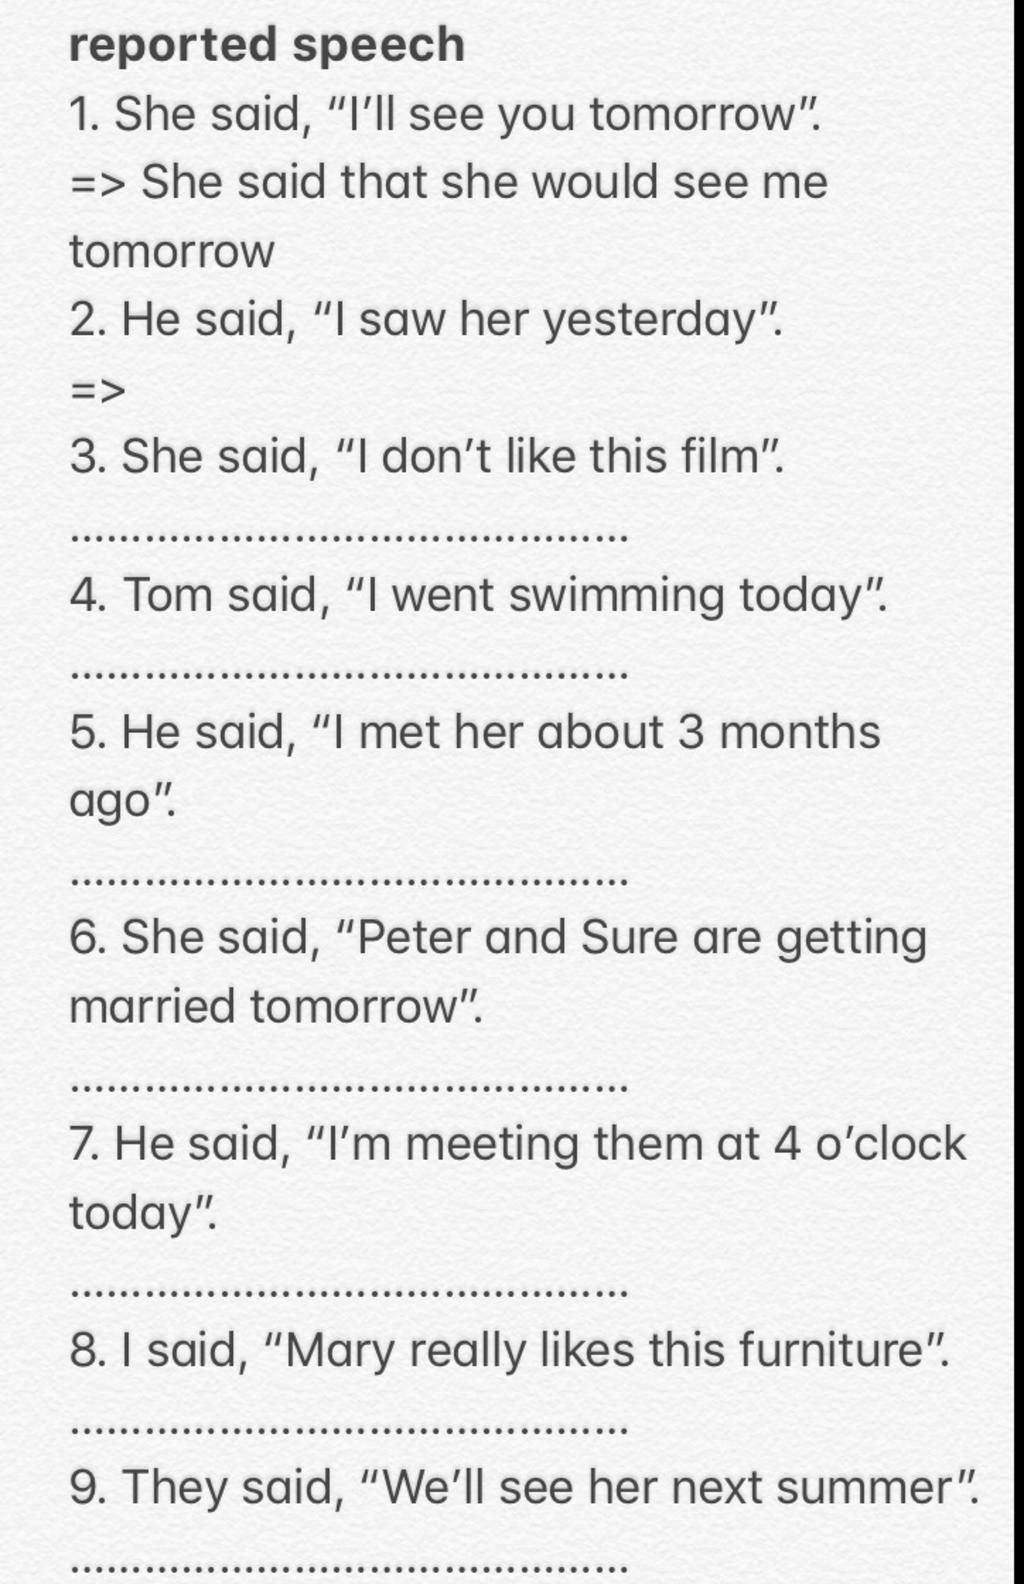Click the dotted line below 'today' in sentence 7
The width and height of the screenshot is (1024, 1584).
click(351, 1294)
